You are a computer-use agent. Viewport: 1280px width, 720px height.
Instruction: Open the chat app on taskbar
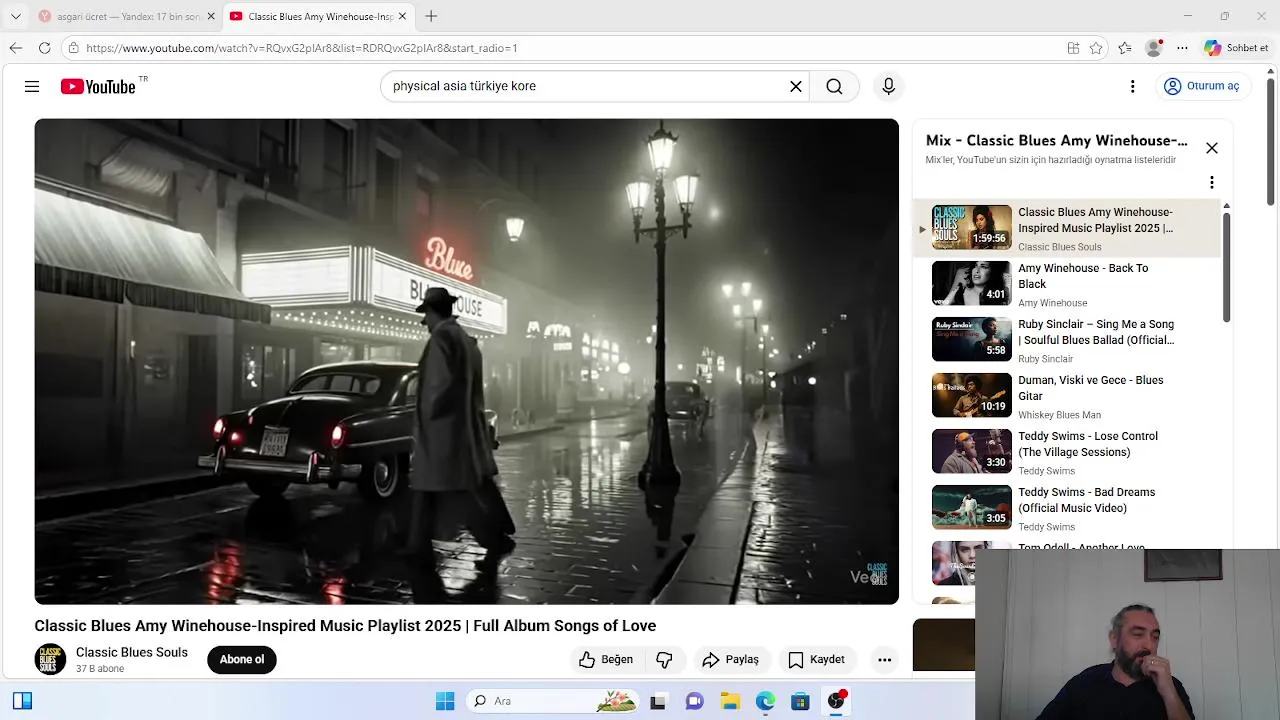click(694, 701)
